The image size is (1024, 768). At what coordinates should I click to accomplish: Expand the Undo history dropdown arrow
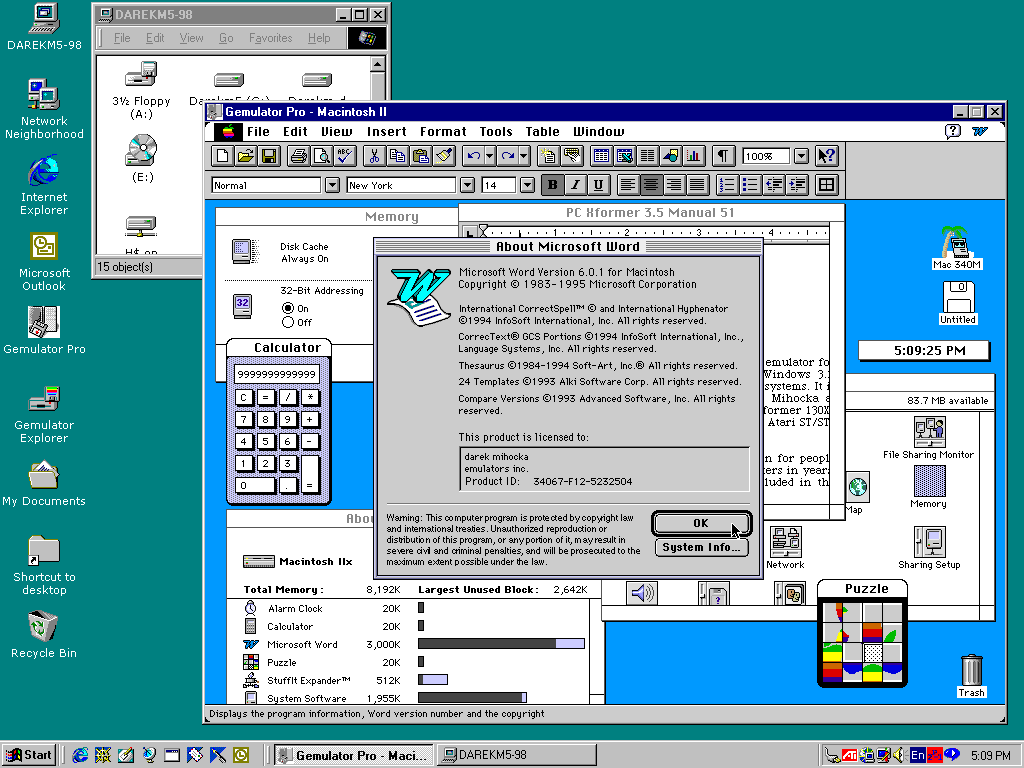coord(489,156)
